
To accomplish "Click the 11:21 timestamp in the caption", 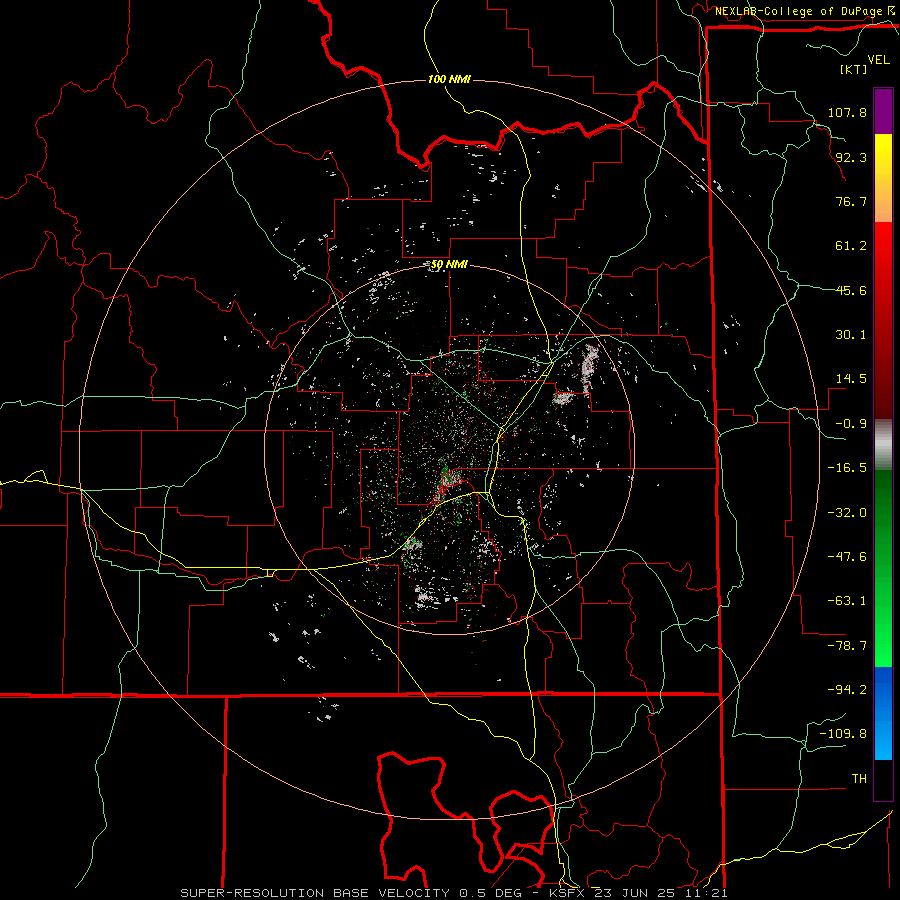I will point(707,893).
